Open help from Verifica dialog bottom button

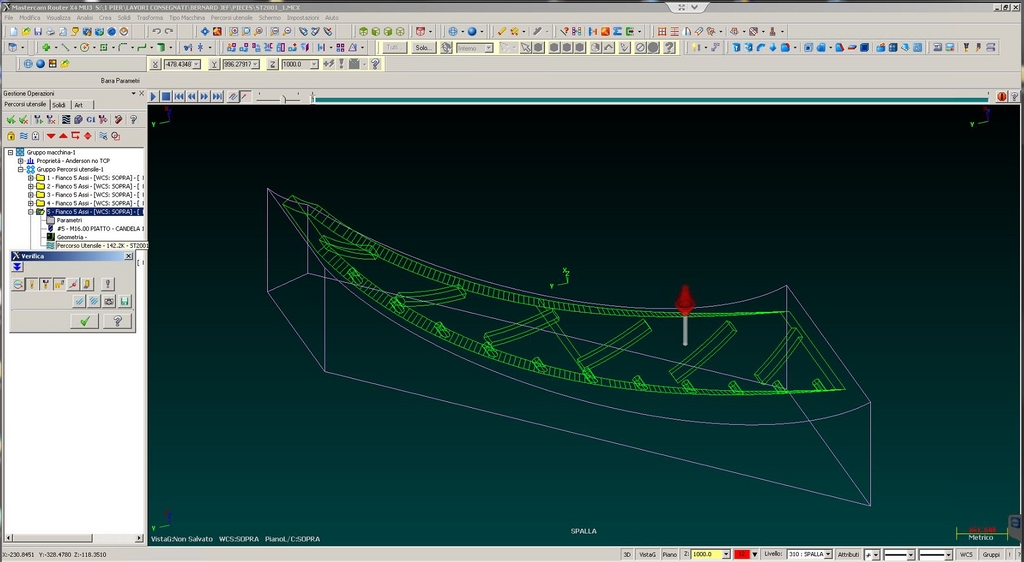click(118, 320)
